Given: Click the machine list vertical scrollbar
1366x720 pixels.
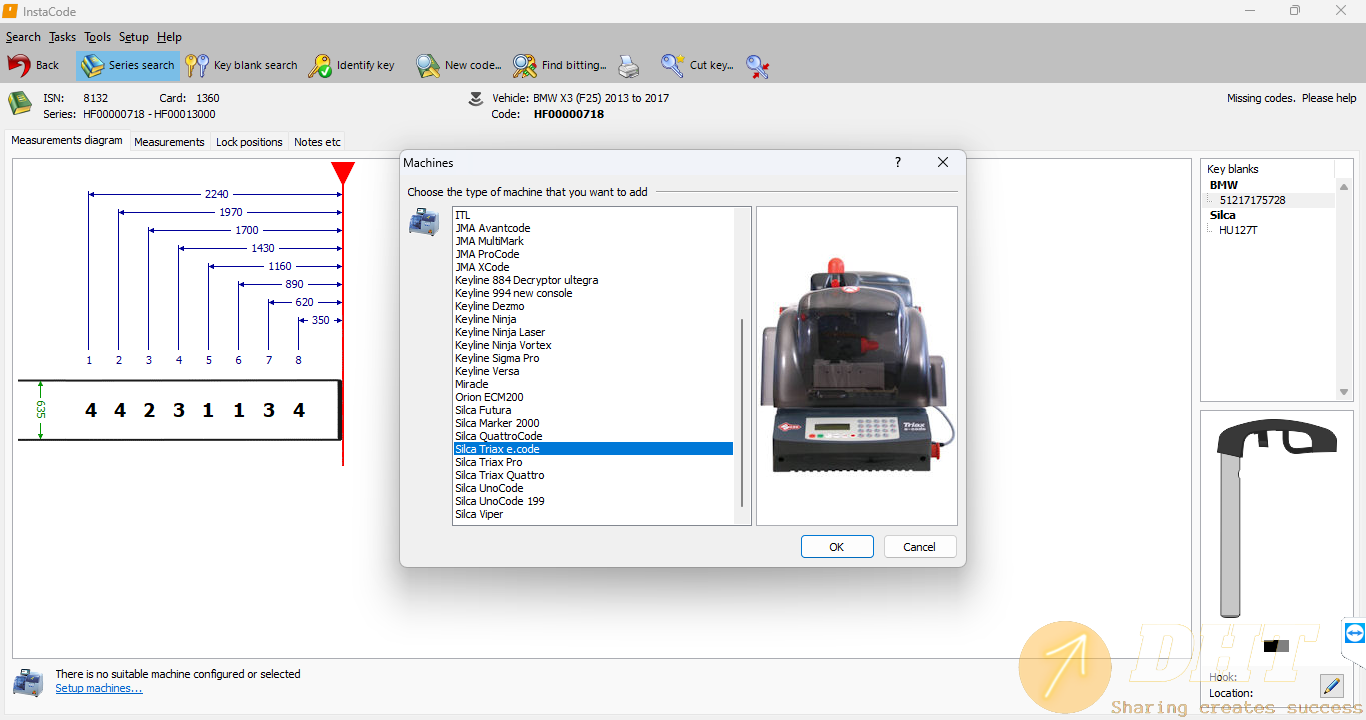Looking at the screenshot, I should (x=742, y=412).
